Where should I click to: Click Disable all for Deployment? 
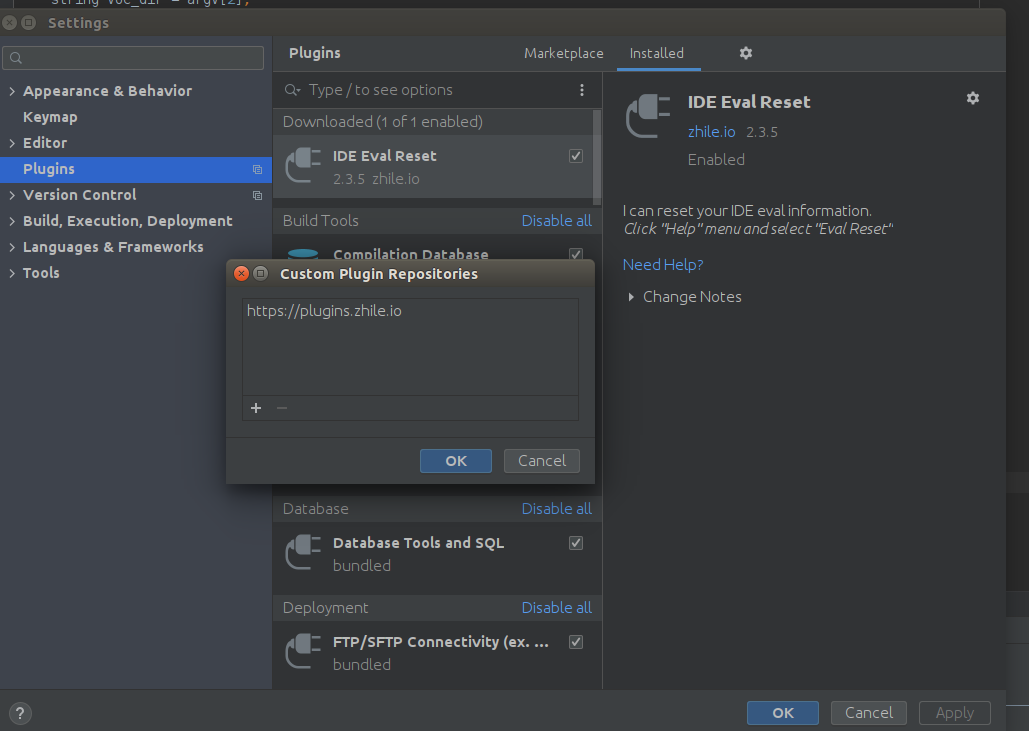pos(556,608)
